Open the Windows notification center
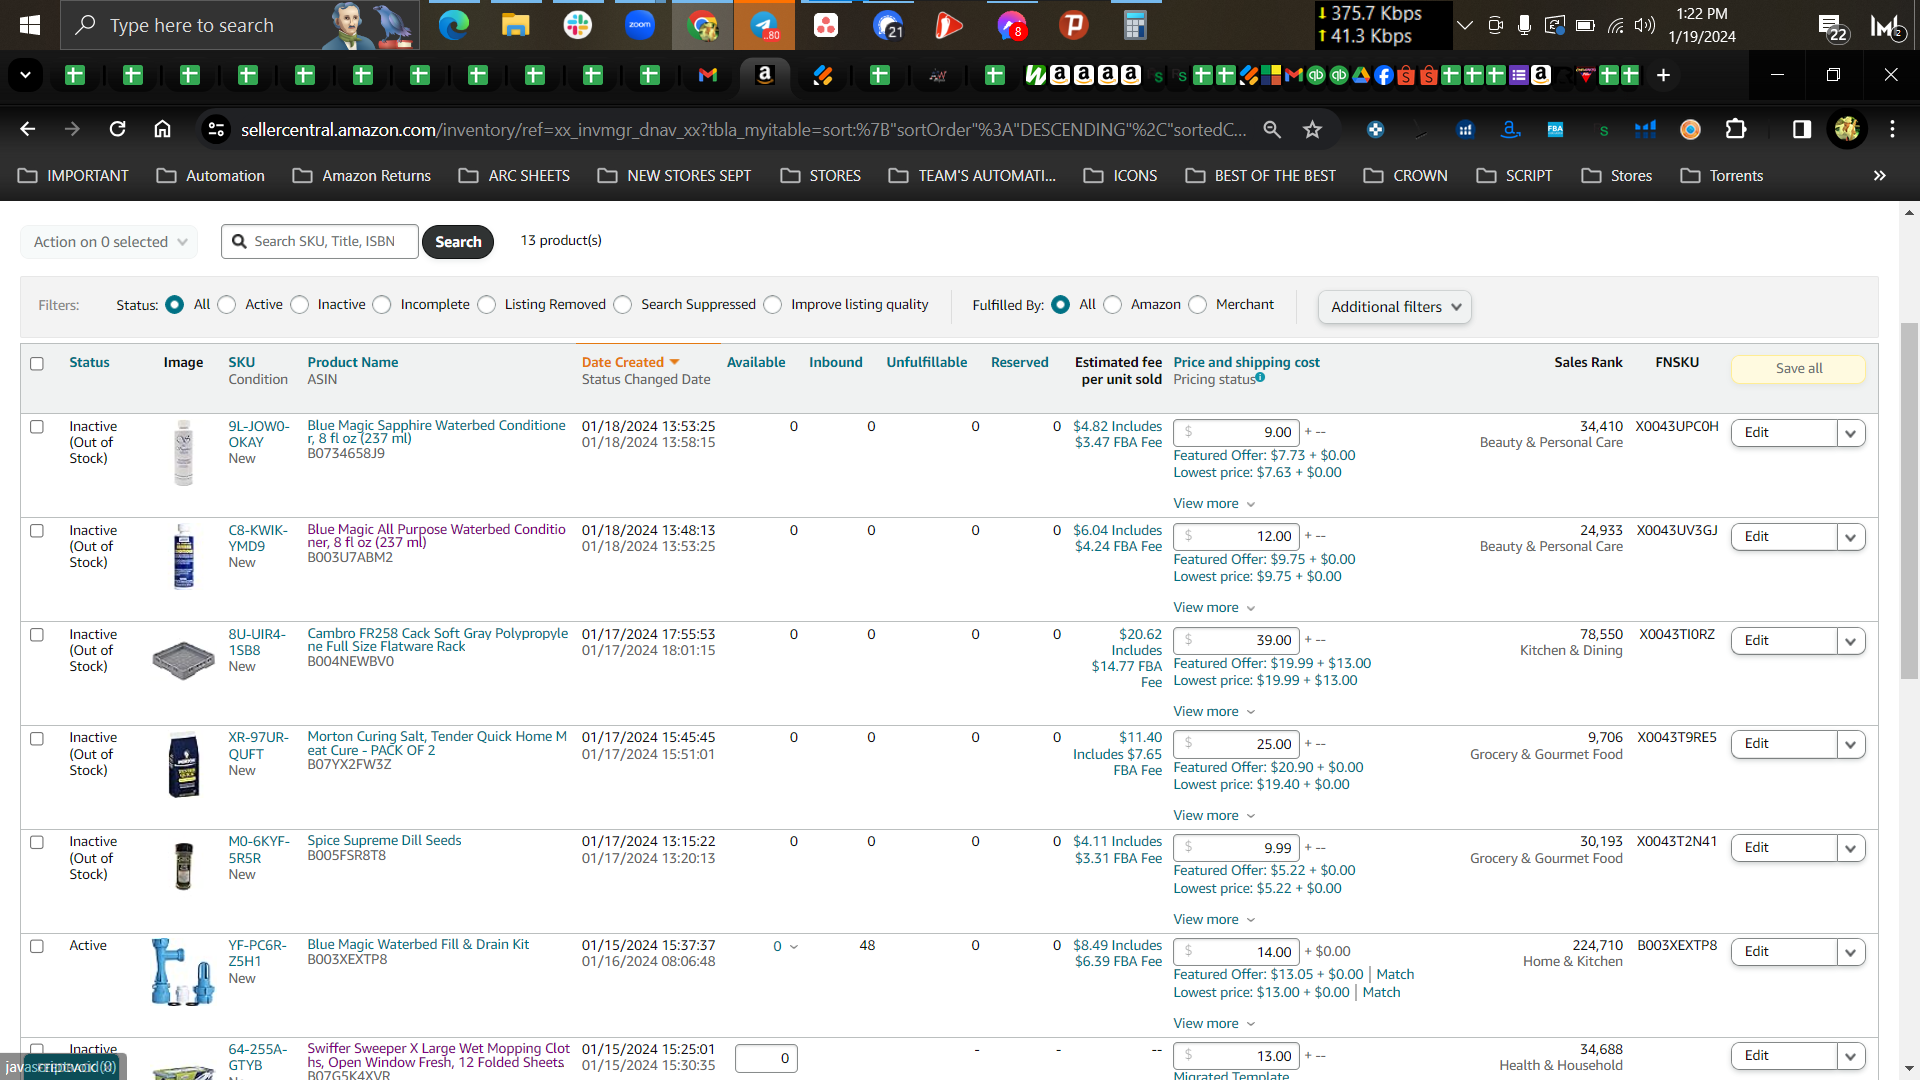1920x1080 pixels. coord(1832,27)
